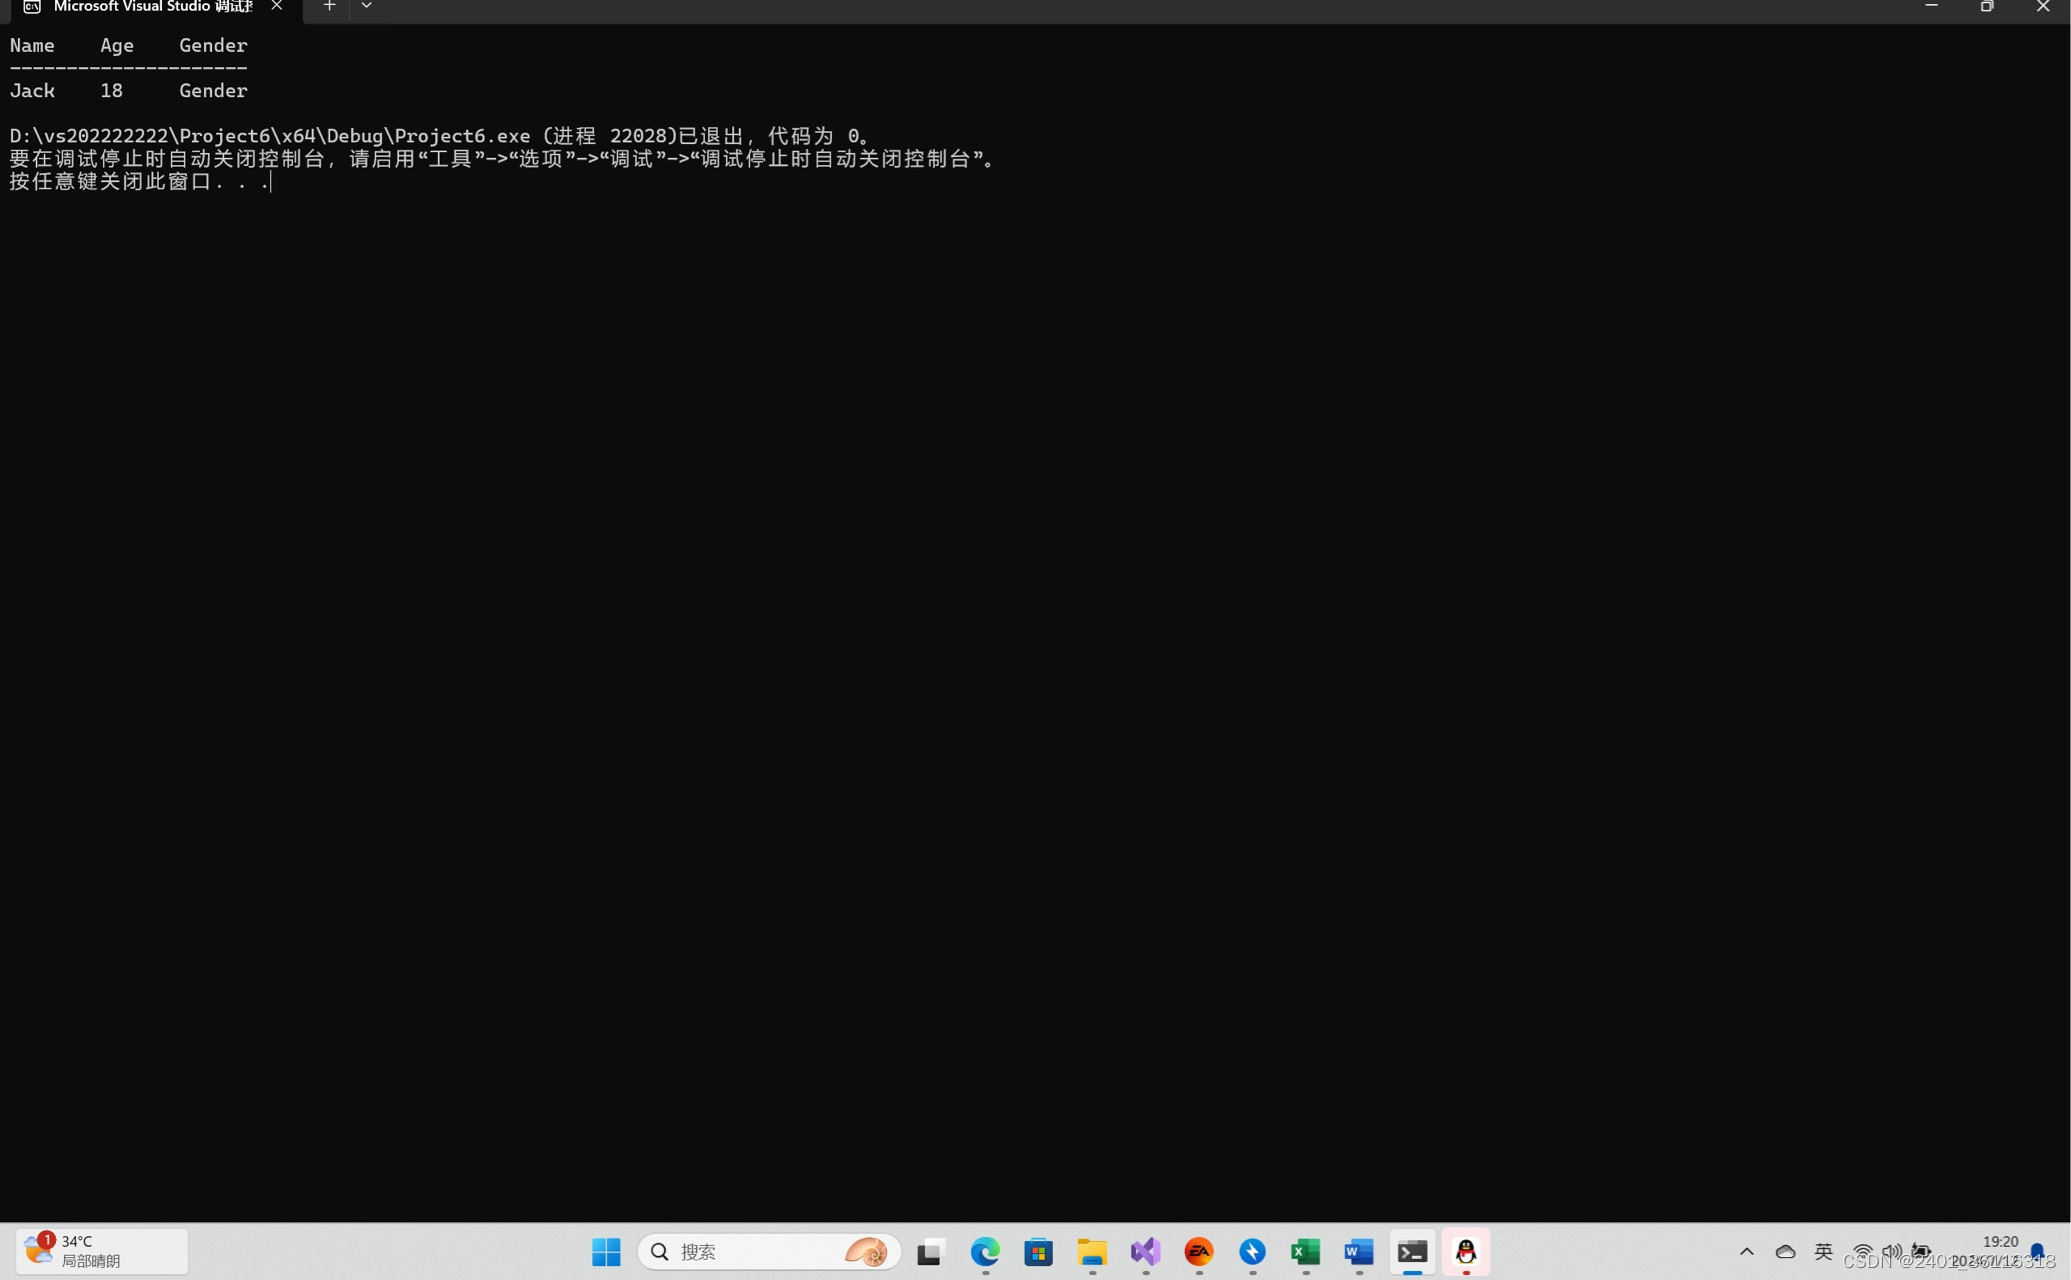This screenshot has width=2071, height=1280.
Task: Open File Explorer from the taskbar
Action: point(1092,1251)
